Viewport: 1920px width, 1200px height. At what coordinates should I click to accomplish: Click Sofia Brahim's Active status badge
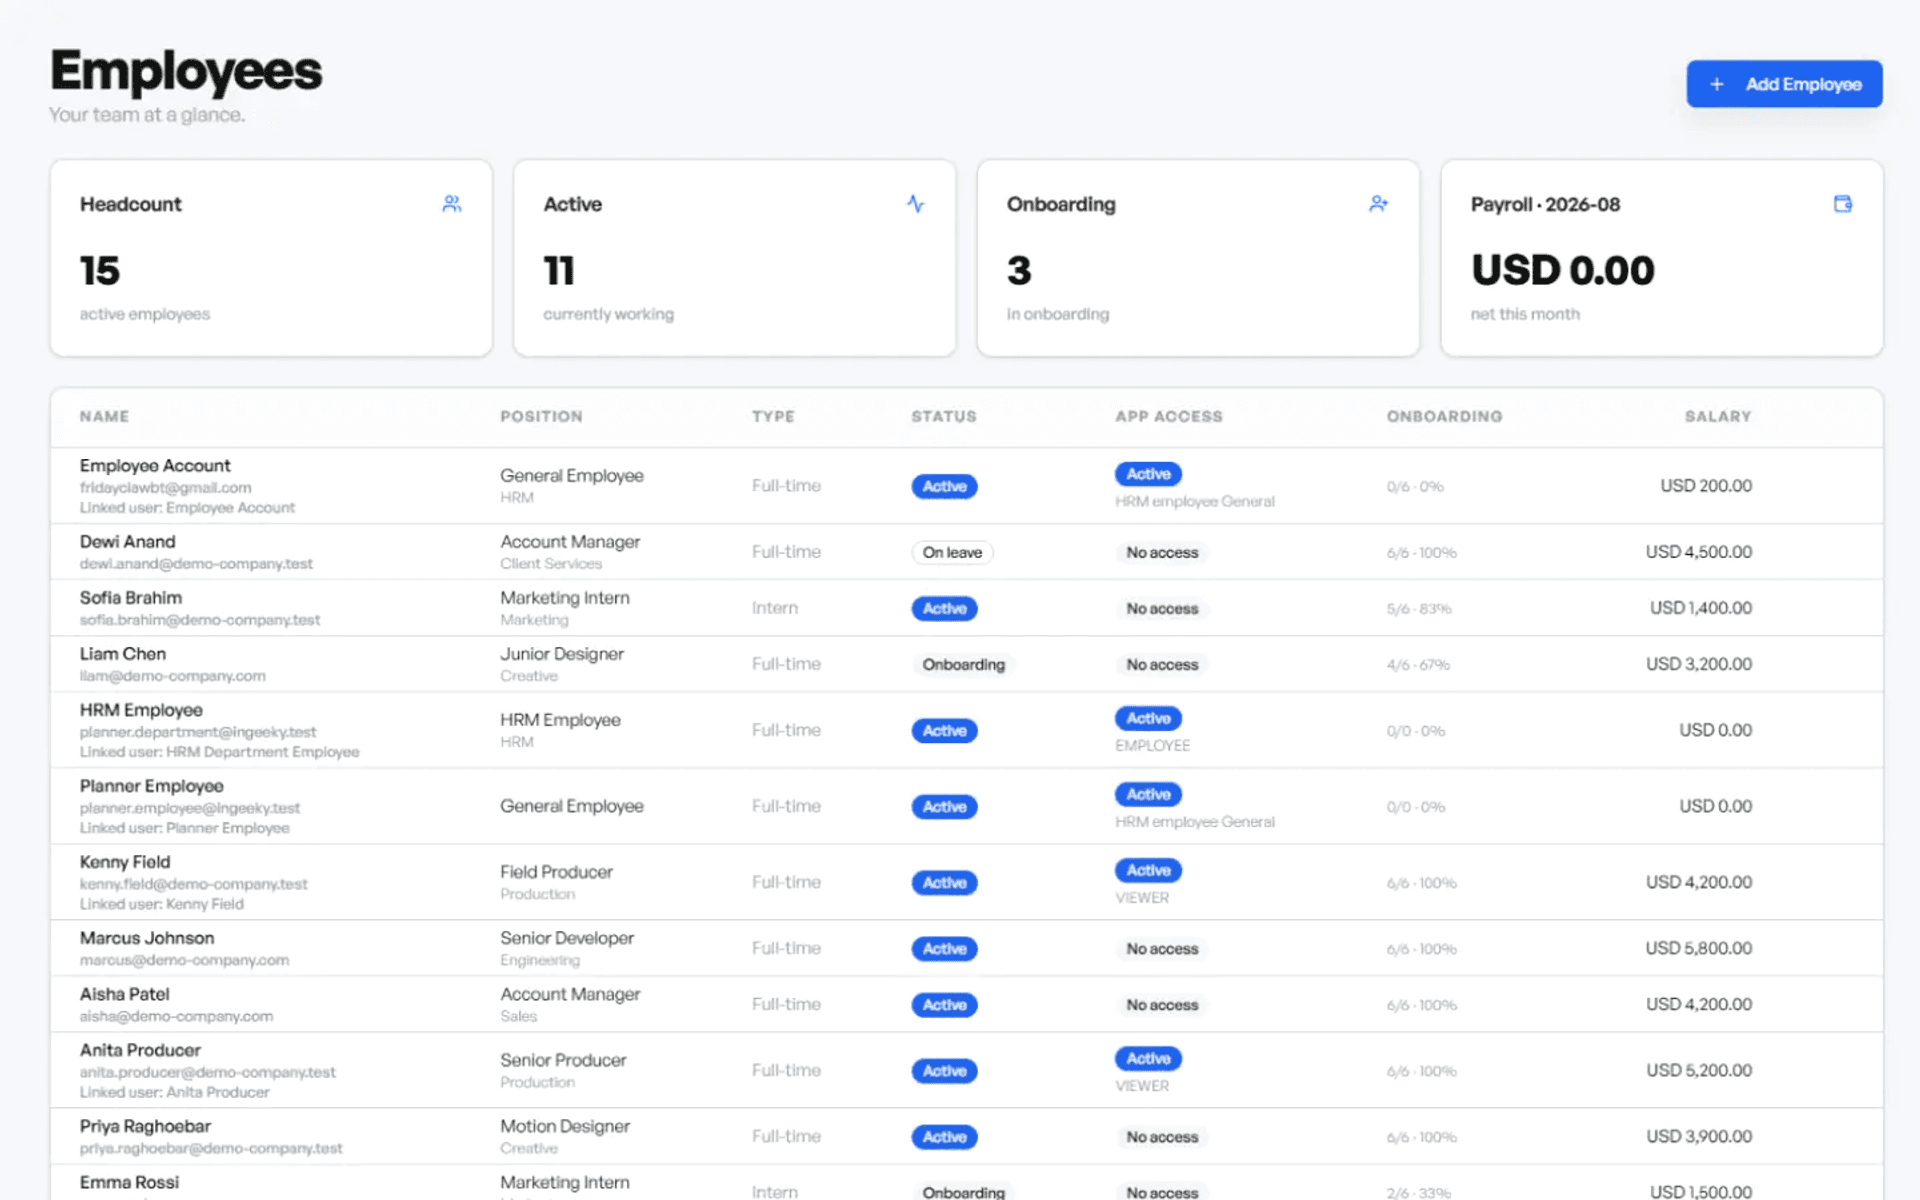point(944,608)
